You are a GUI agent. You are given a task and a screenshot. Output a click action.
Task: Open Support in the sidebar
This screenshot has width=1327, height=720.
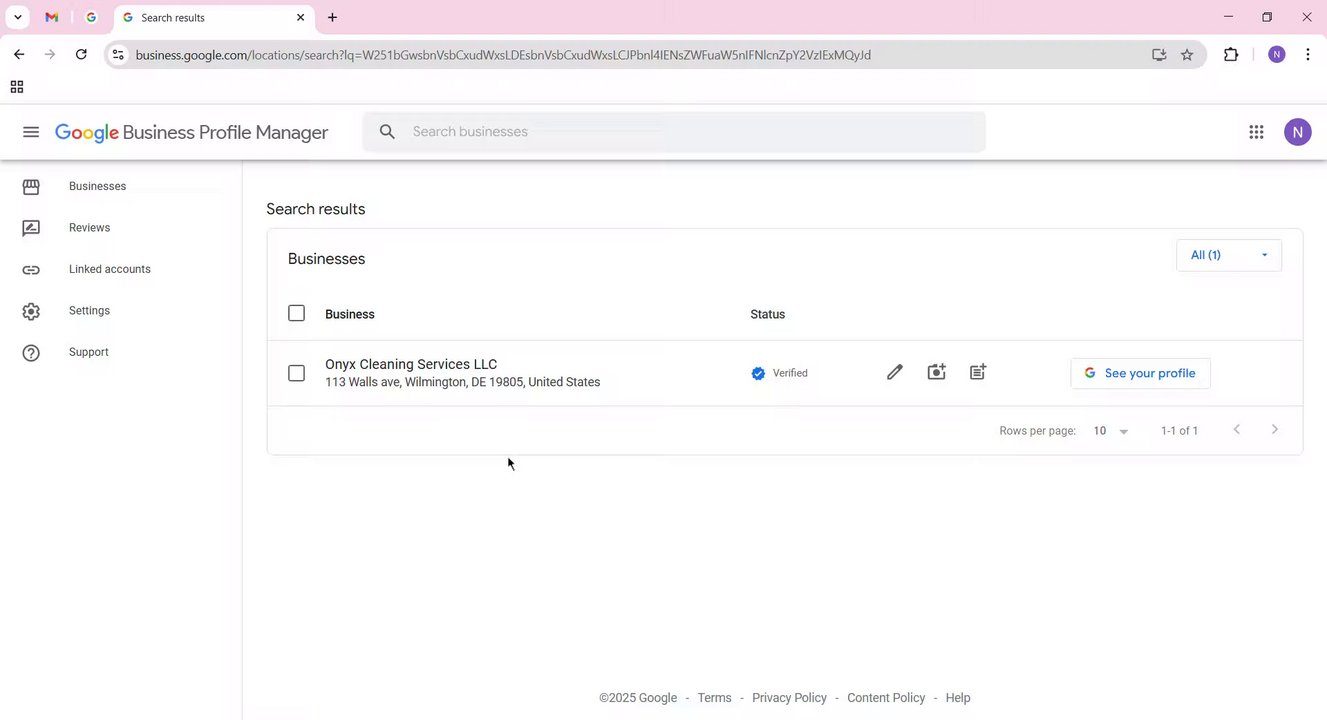click(88, 353)
